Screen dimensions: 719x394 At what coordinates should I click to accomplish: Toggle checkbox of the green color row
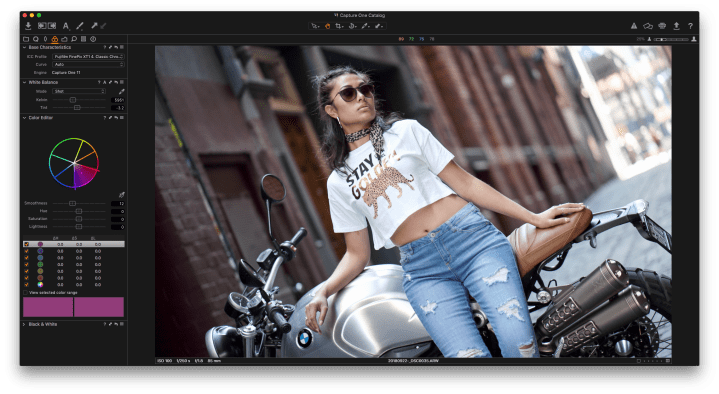pos(26,265)
